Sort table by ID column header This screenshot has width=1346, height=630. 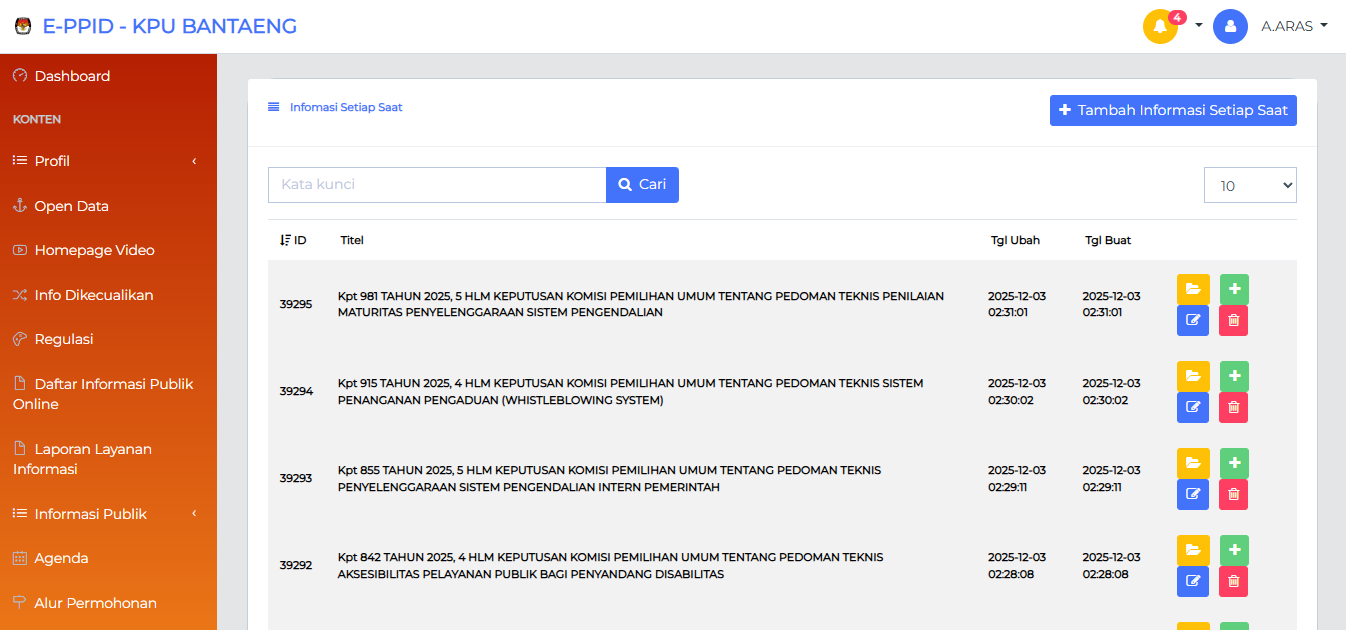coord(293,240)
